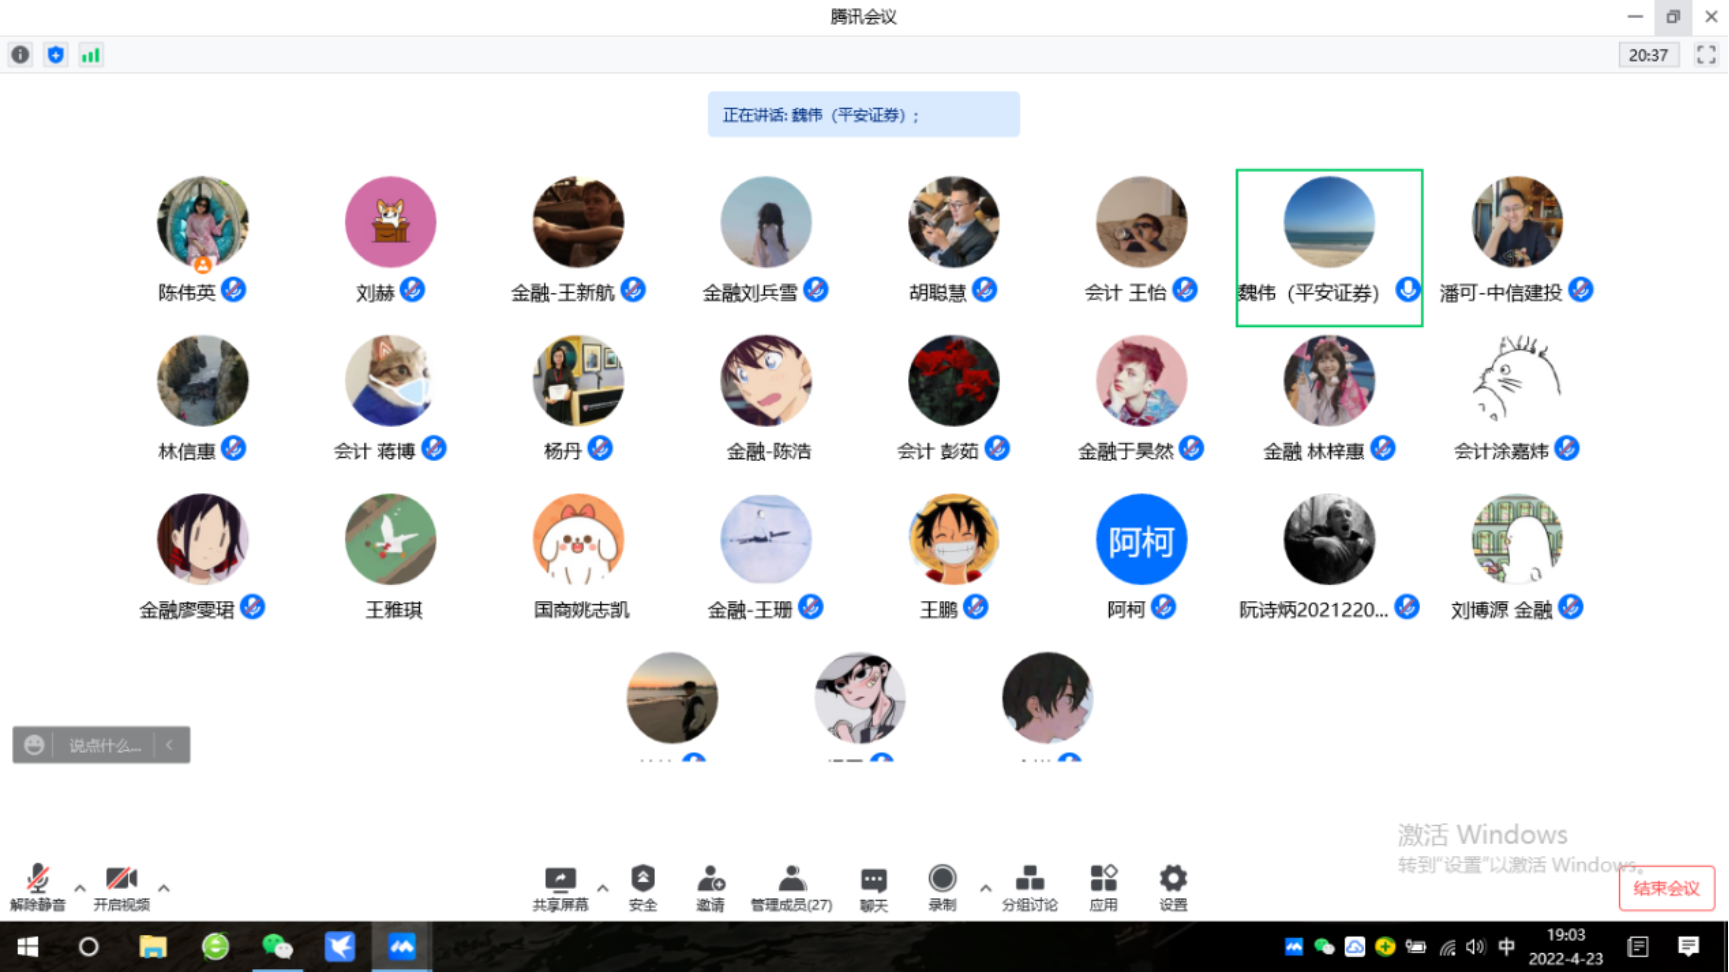
Task: Open 分组讨论 breakout rooms
Action: [1029, 886]
